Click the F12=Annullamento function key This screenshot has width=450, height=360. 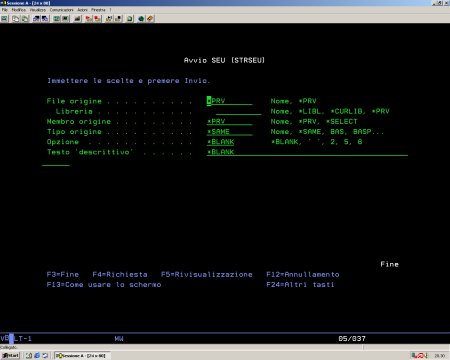pyautogui.click(x=303, y=274)
